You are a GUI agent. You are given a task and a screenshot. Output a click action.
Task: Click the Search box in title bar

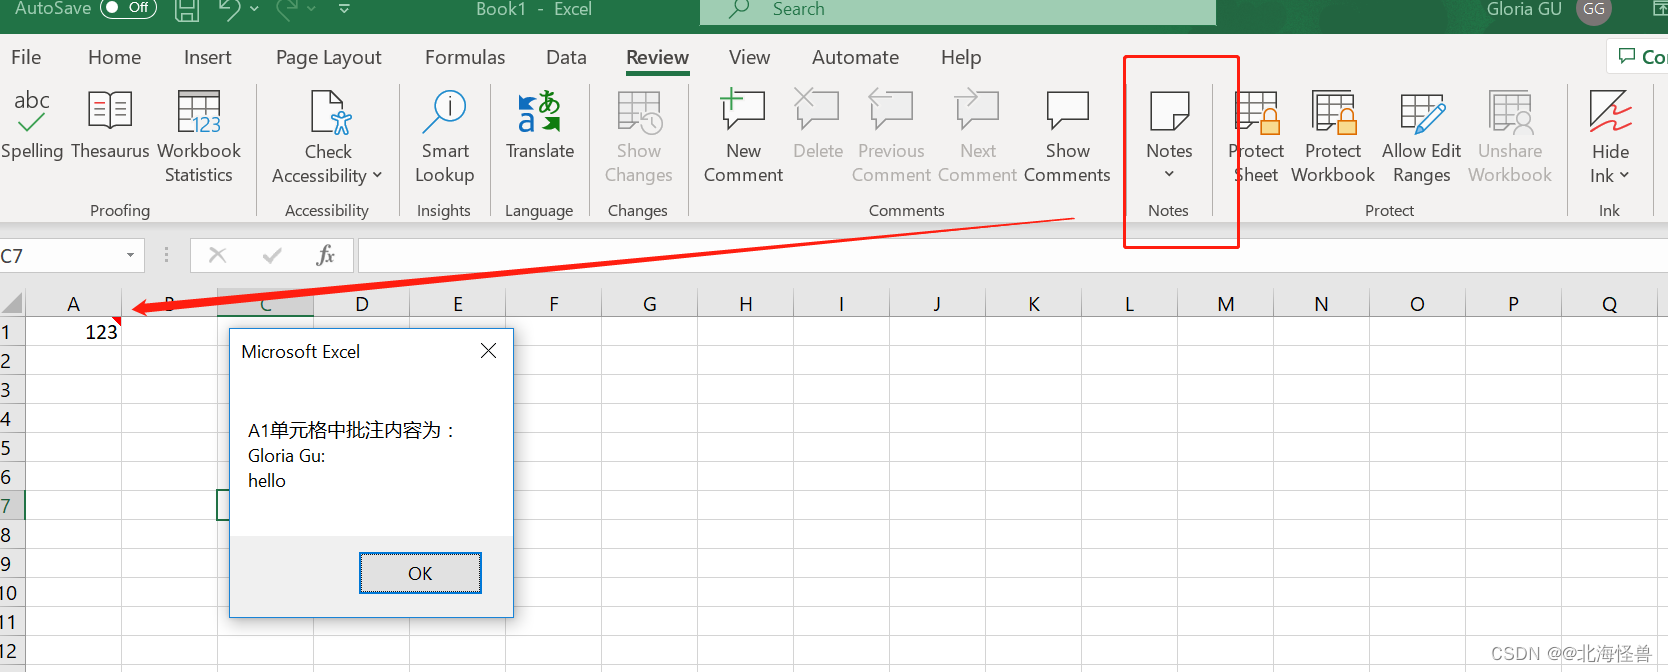[958, 10]
